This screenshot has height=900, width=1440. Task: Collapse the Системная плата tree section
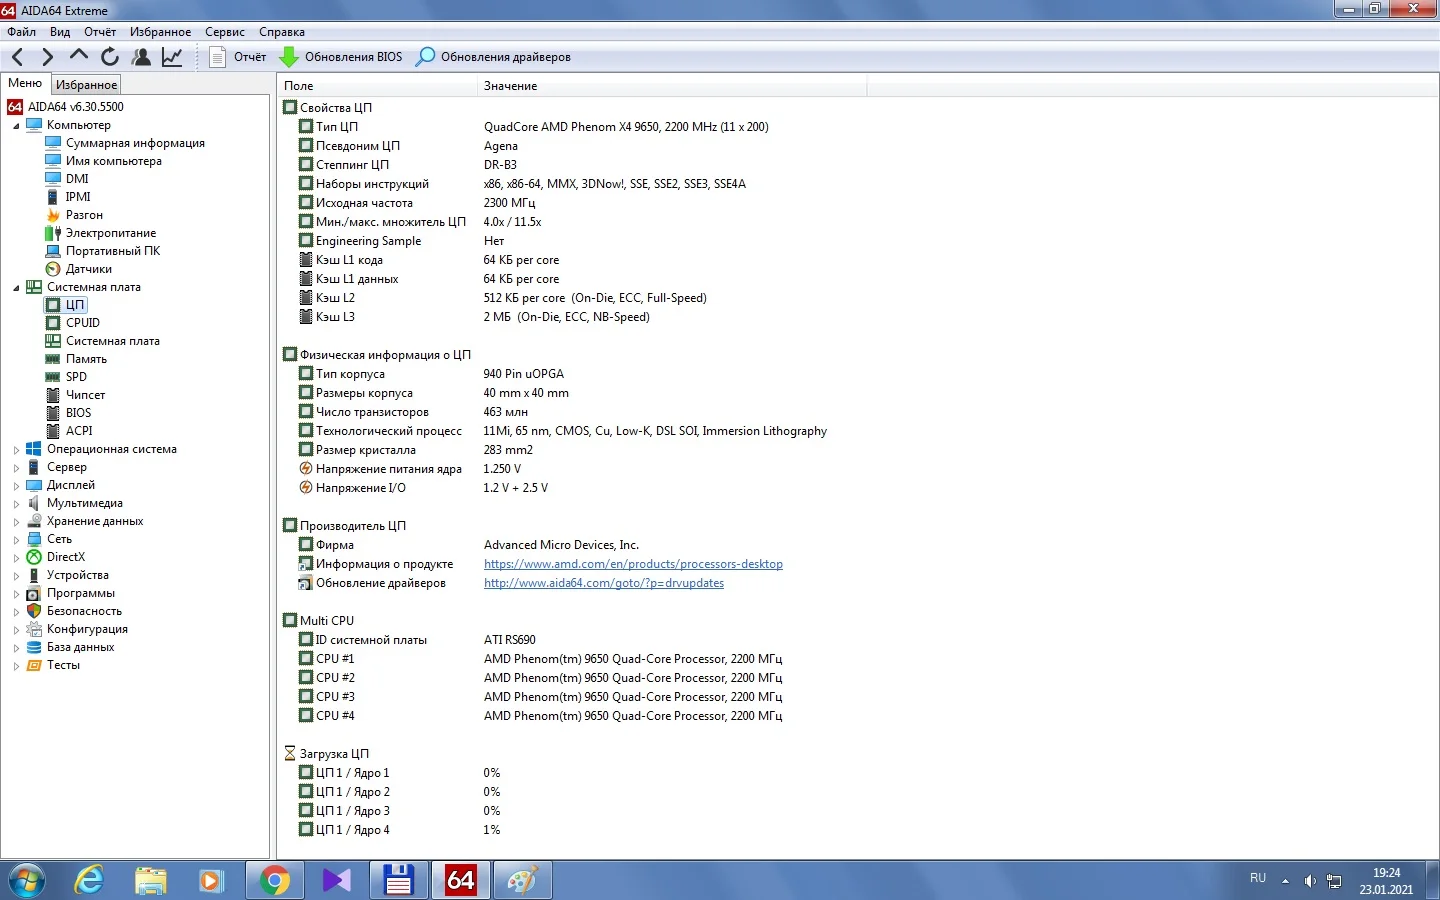point(16,288)
